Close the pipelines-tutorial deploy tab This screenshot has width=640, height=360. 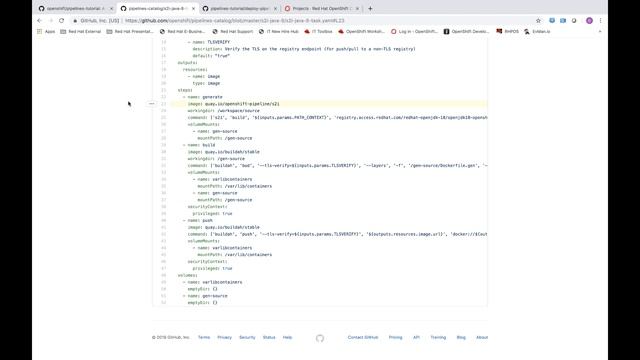click(x=275, y=9)
